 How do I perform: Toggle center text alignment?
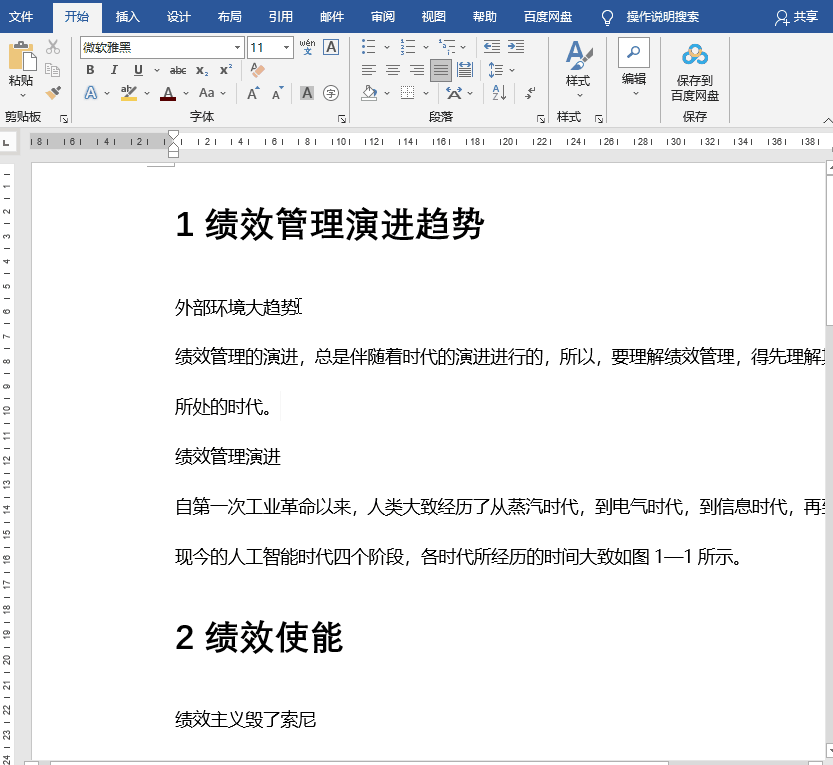click(x=393, y=70)
